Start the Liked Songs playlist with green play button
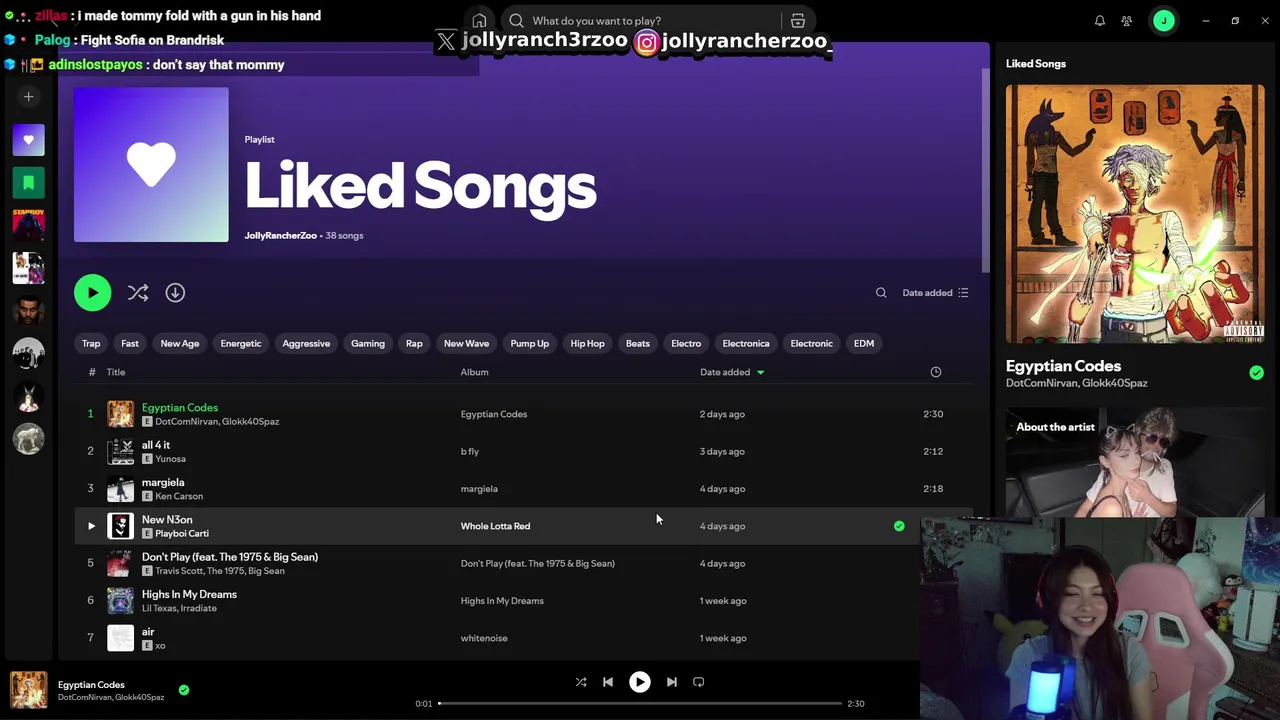Viewport: 1280px width, 720px height. pos(92,292)
